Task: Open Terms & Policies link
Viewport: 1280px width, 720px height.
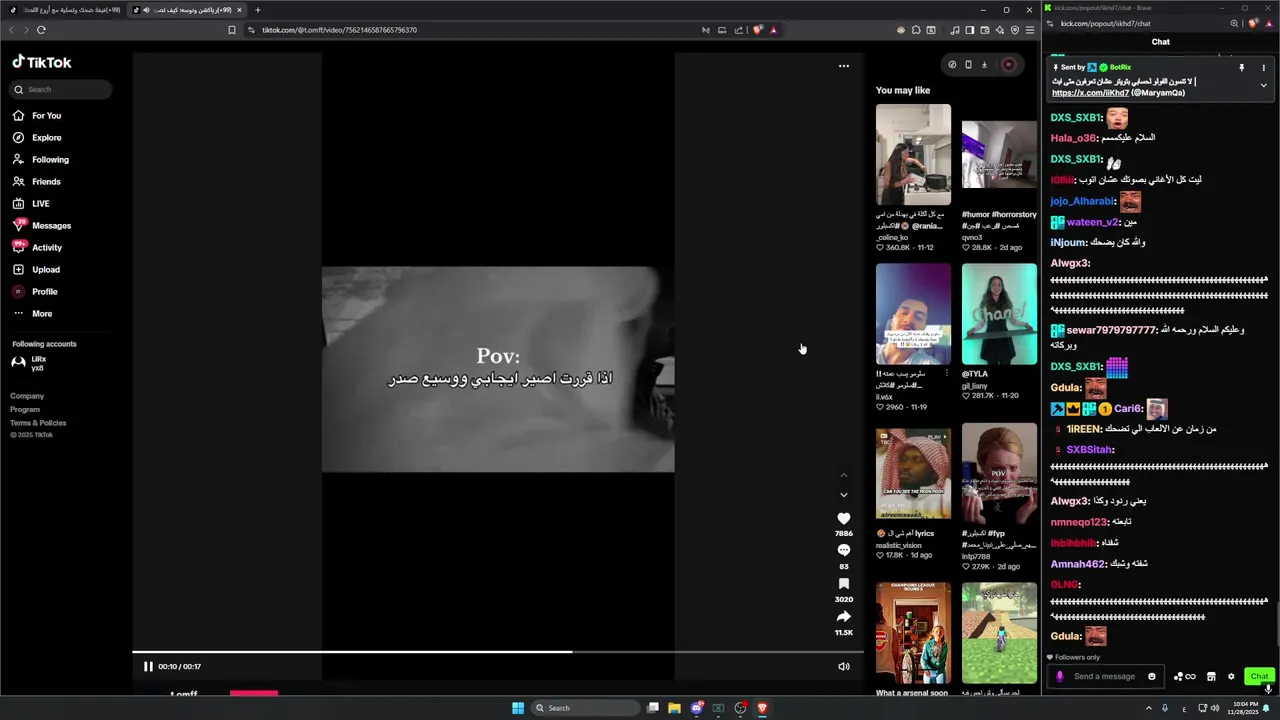Action: [38, 423]
